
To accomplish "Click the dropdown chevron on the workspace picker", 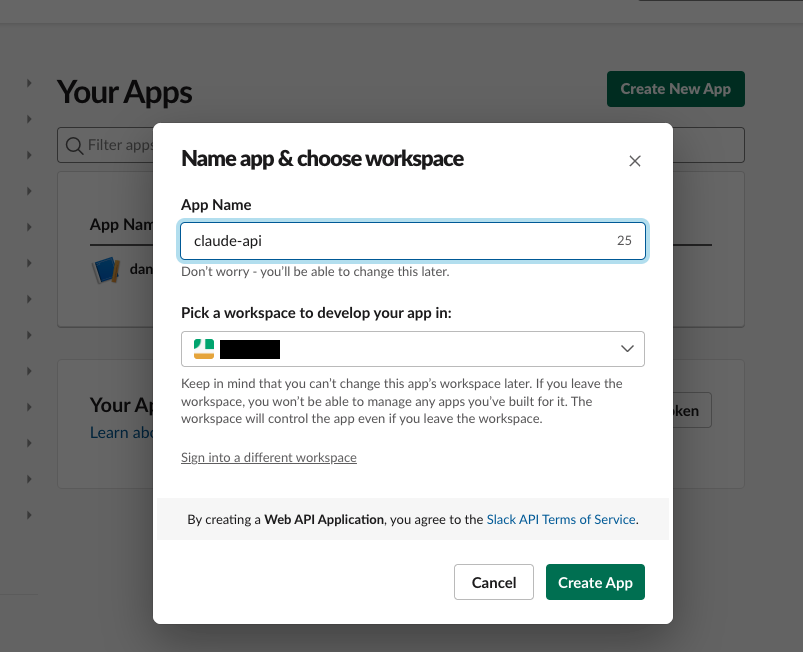I will [627, 348].
